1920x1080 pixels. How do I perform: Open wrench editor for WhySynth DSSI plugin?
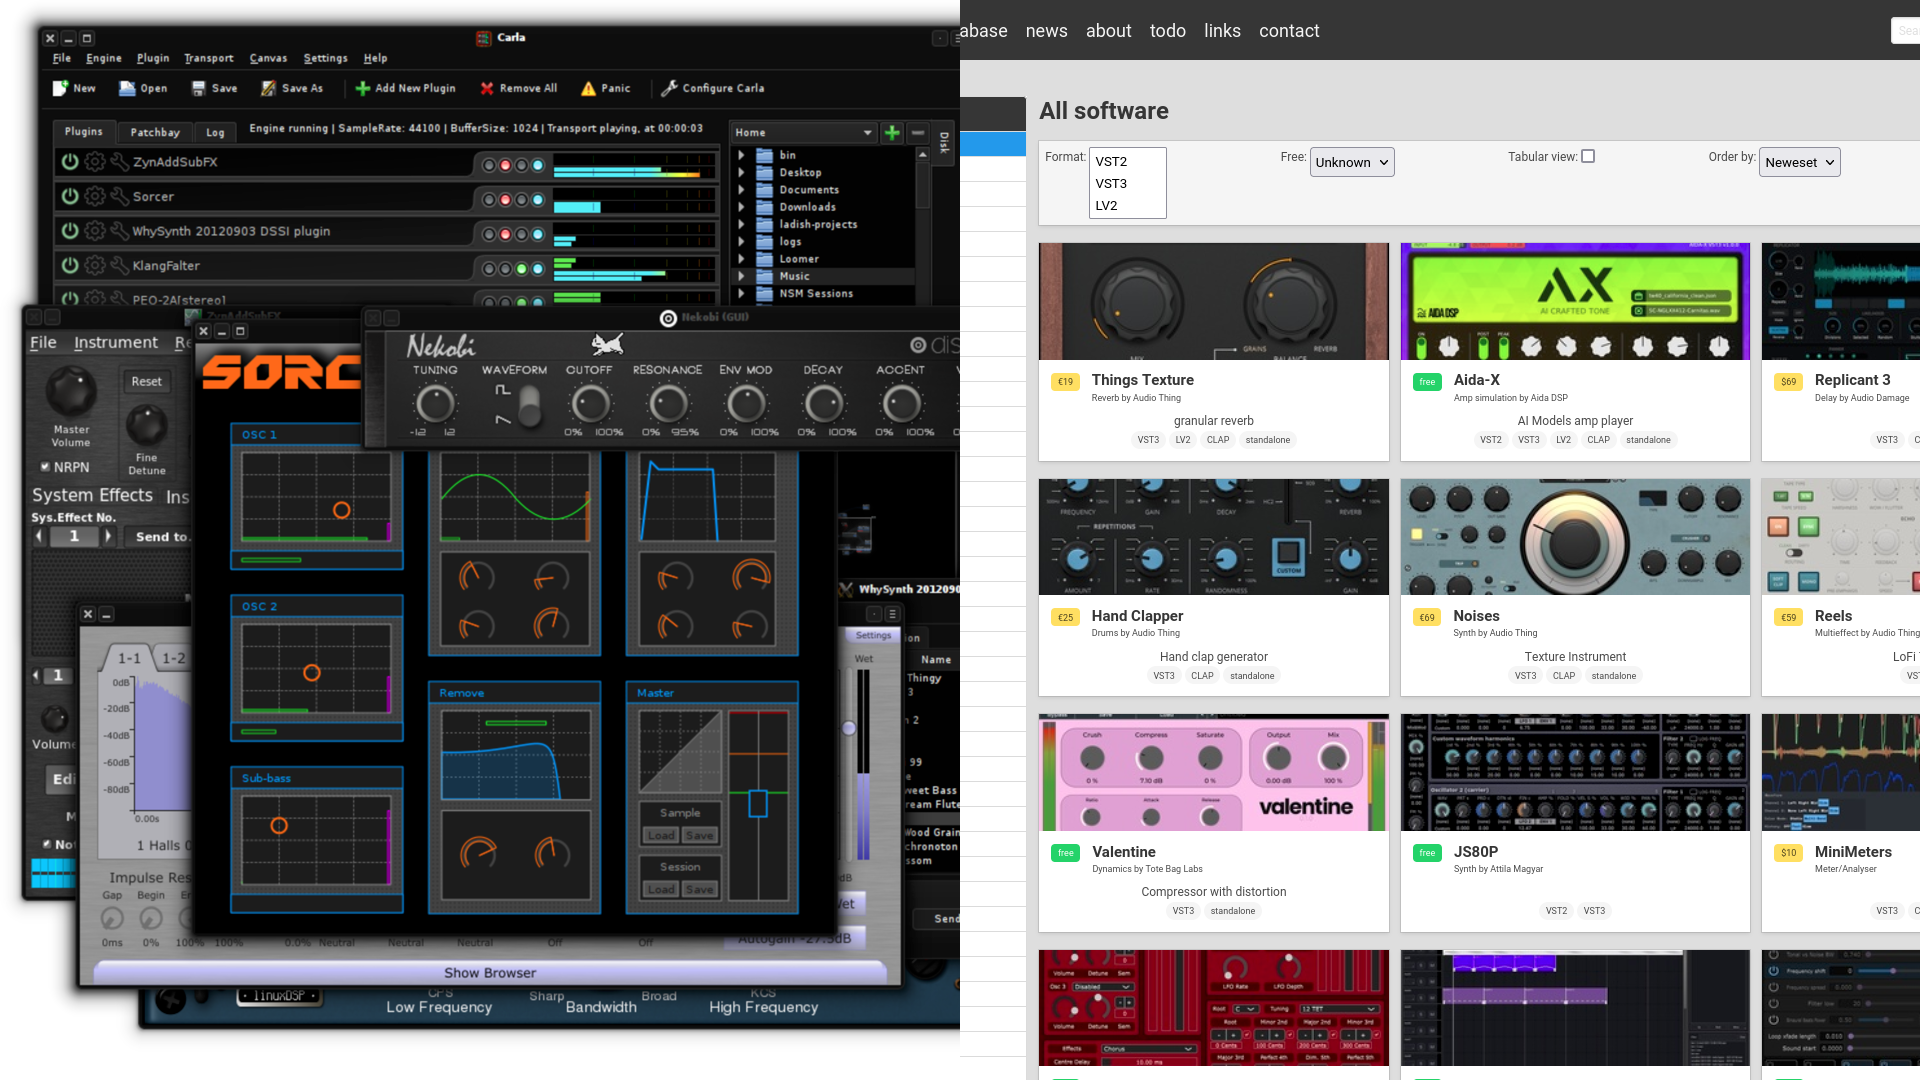point(120,231)
